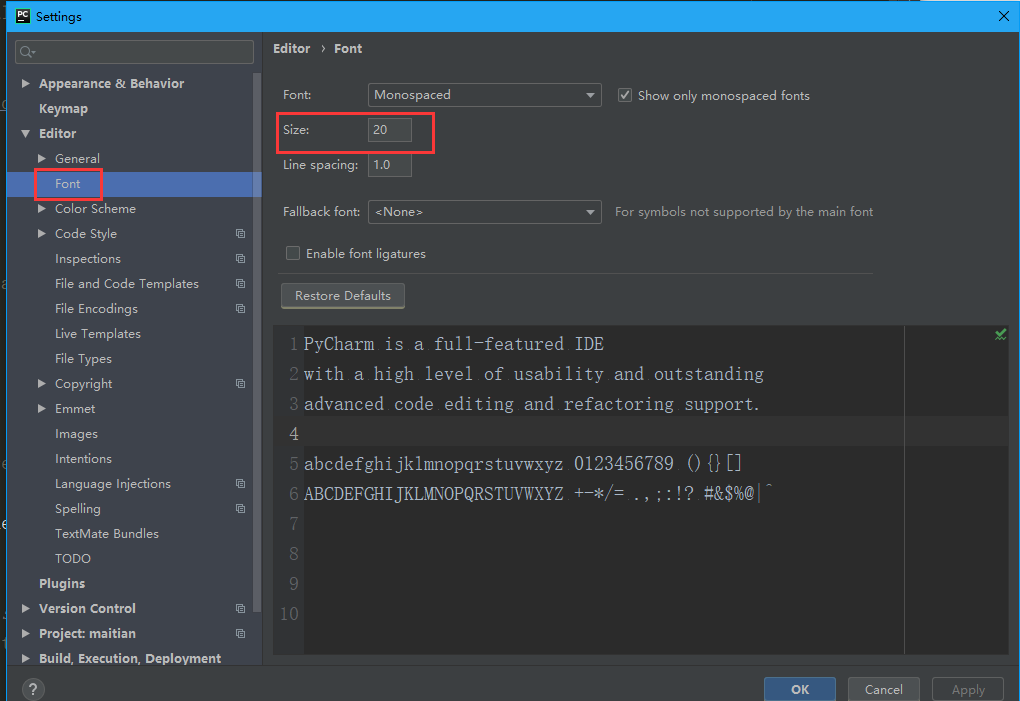Open TextMate Bundles settings

point(107,534)
